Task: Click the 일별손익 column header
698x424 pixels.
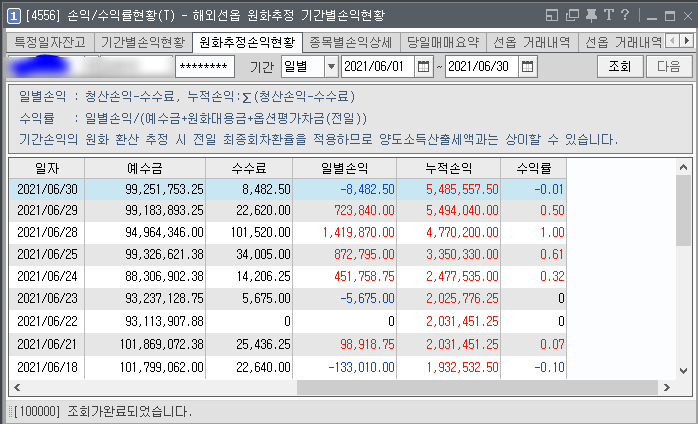Action: 345,168
